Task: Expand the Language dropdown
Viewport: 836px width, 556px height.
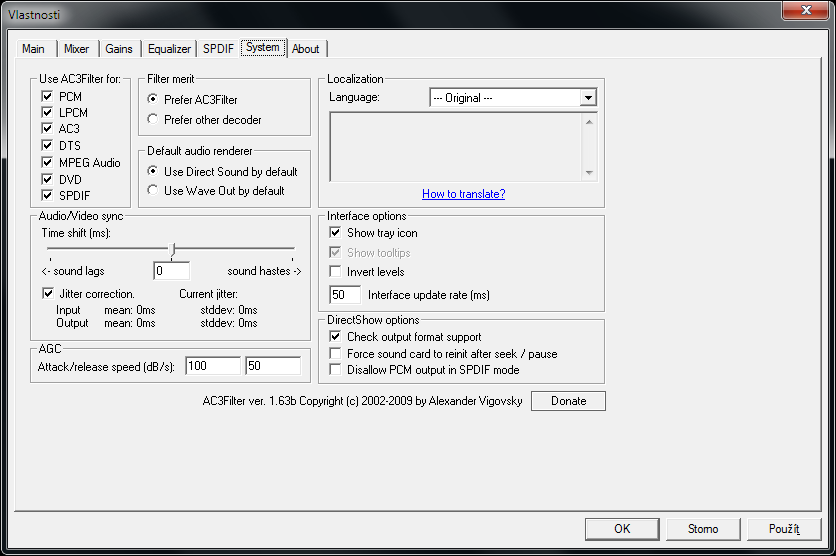Action: pos(588,98)
